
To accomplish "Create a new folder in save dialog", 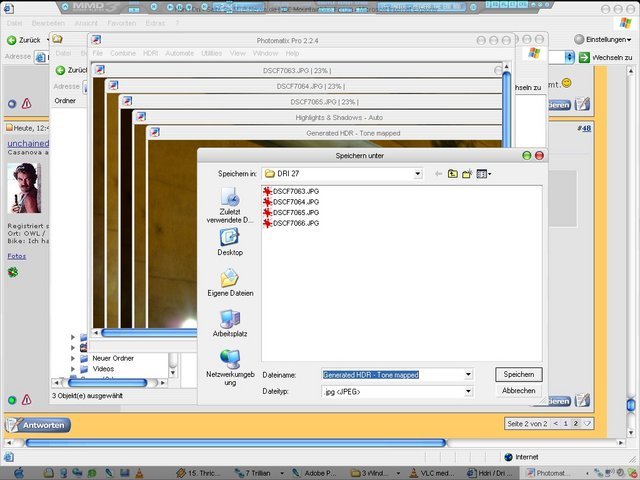I will [467, 174].
